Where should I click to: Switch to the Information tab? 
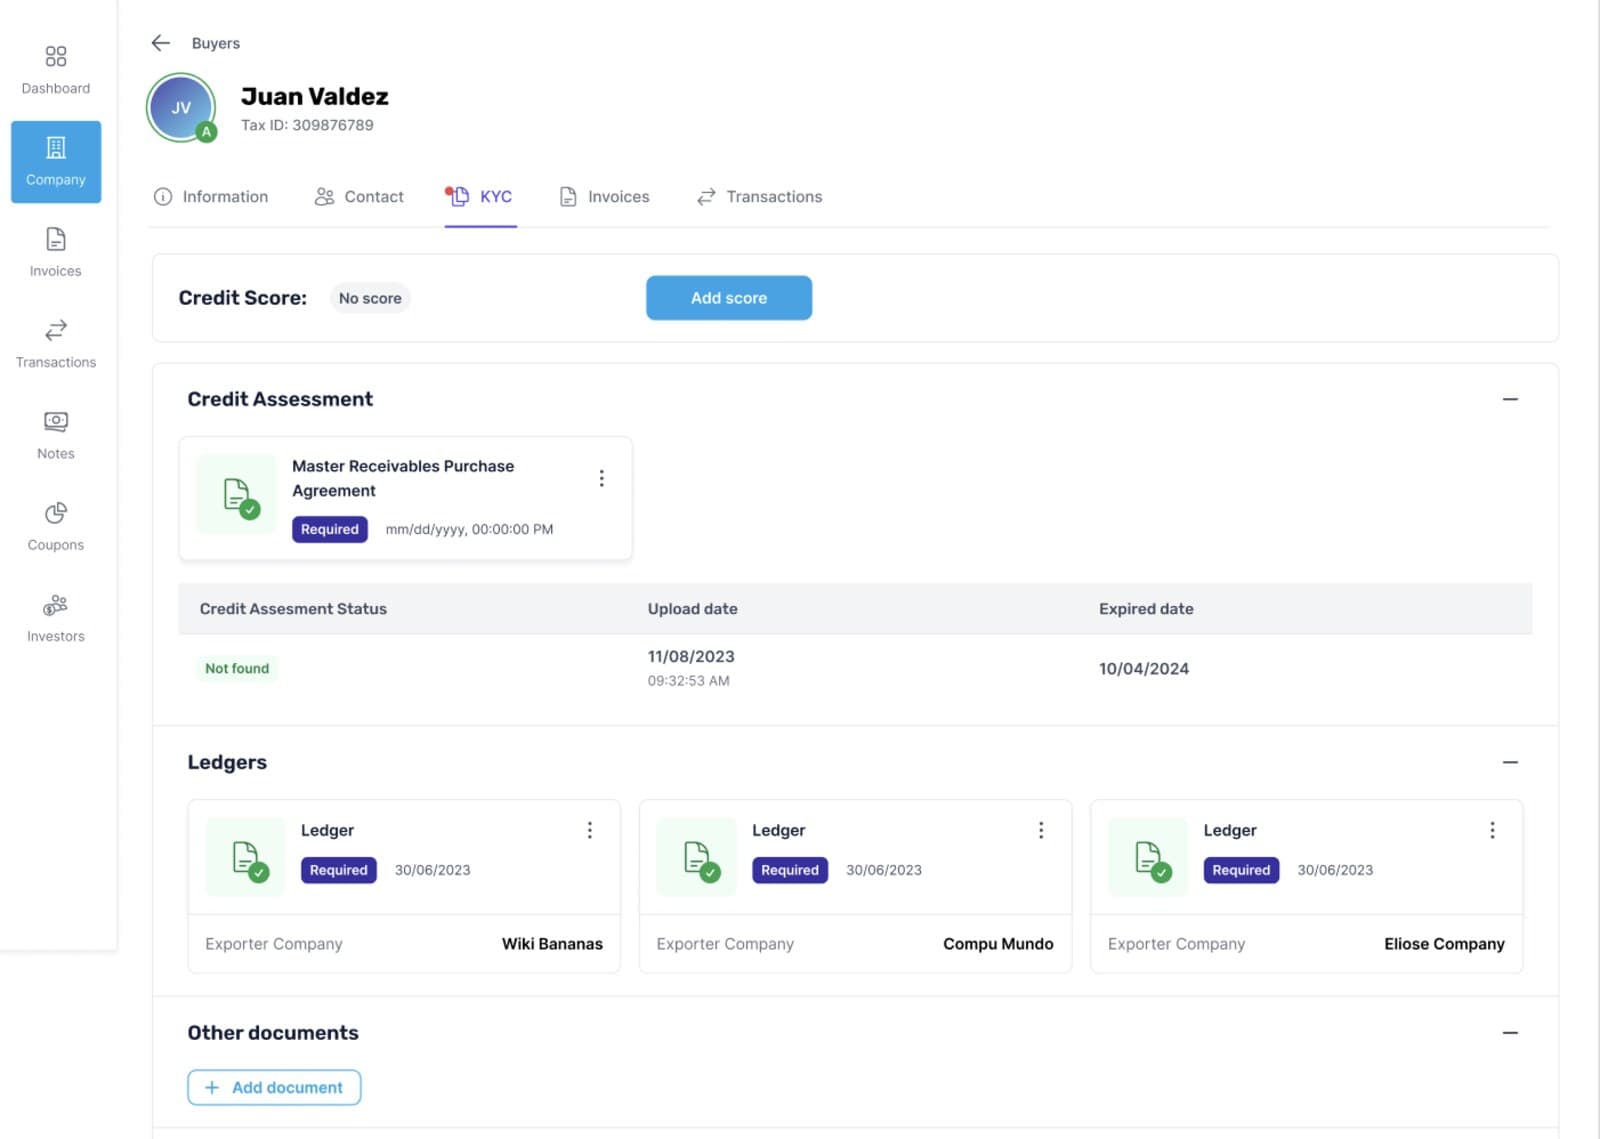click(x=211, y=197)
